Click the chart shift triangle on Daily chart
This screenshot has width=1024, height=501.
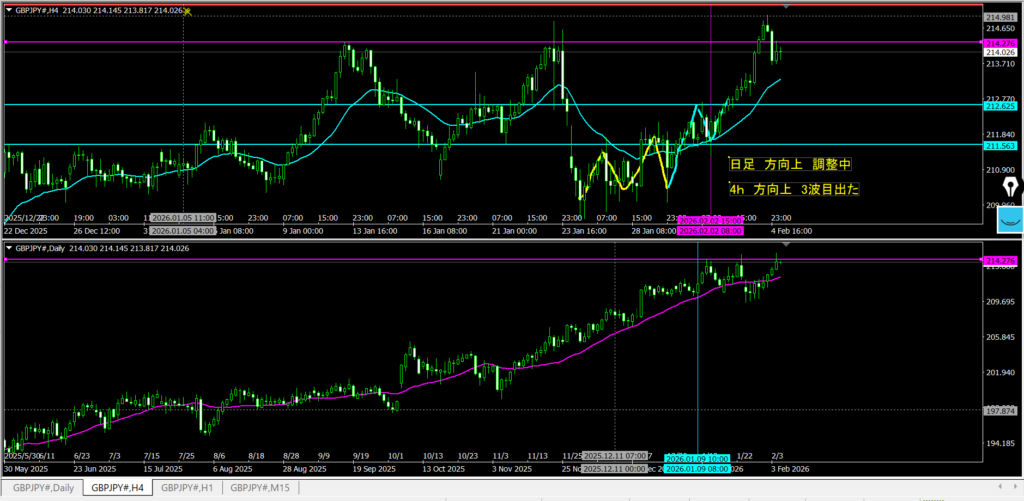[x=785, y=244]
